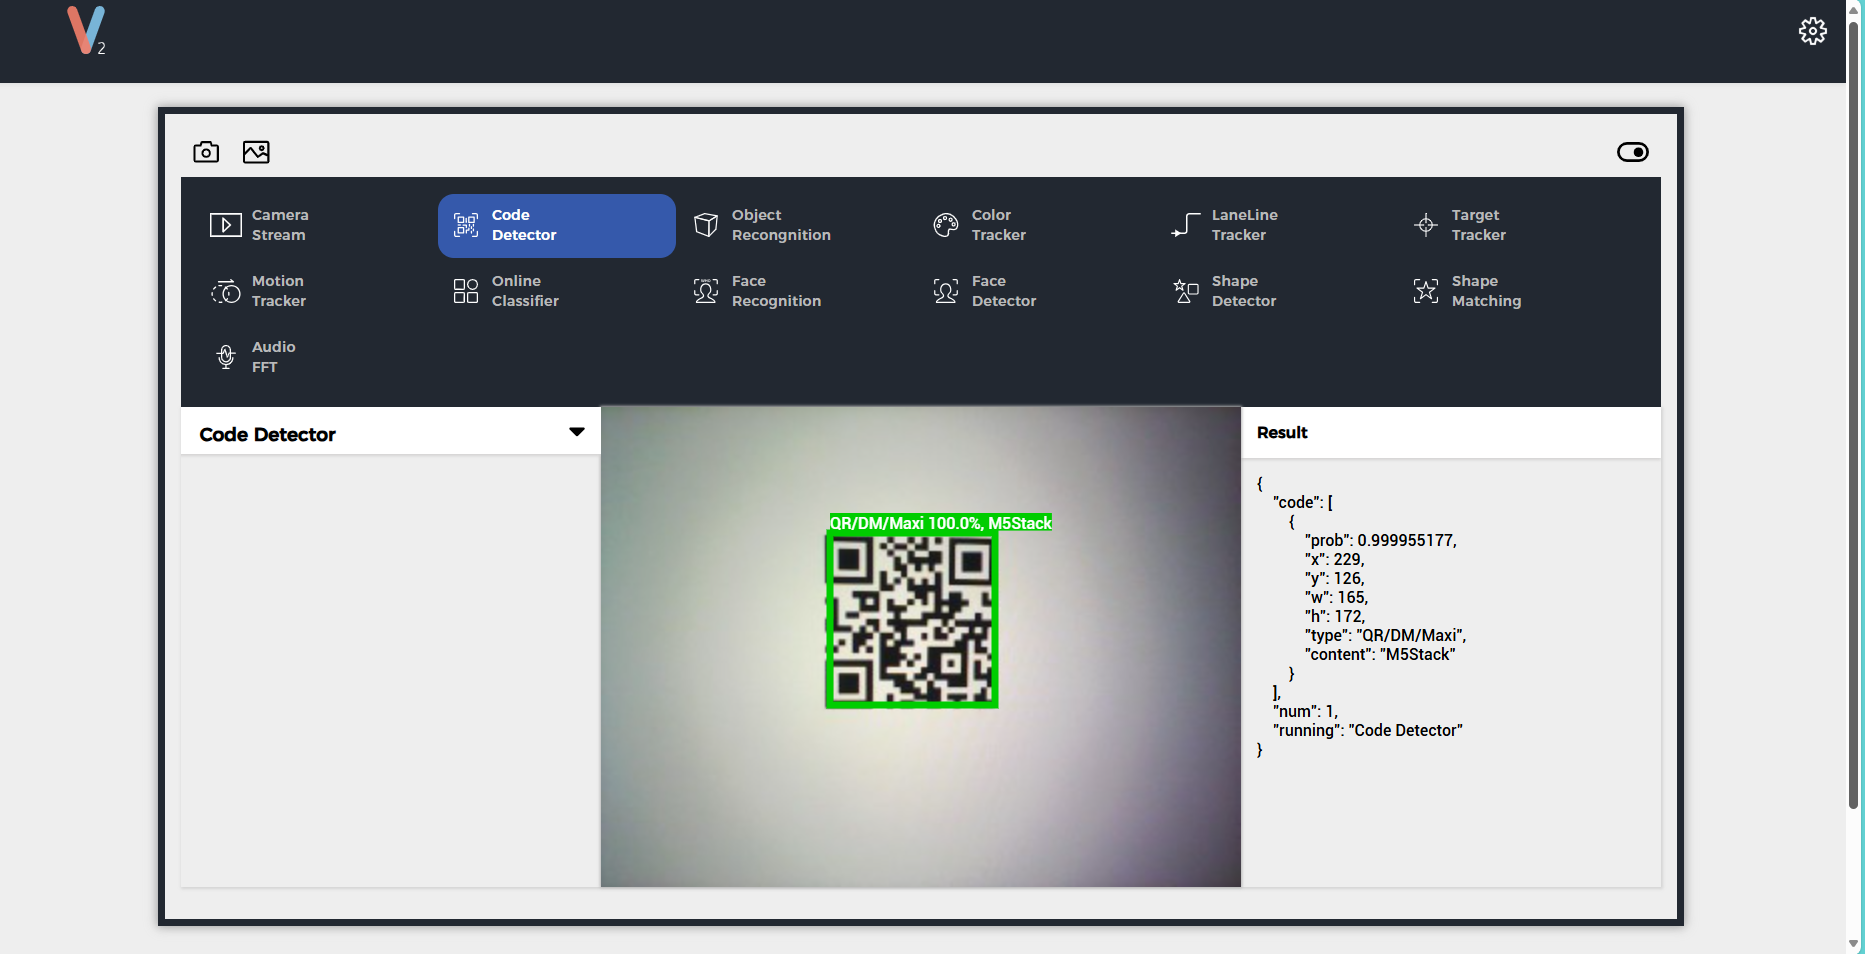This screenshot has height=954, width=1865.
Task: Open Motion Tracker function label
Action: (279, 291)
